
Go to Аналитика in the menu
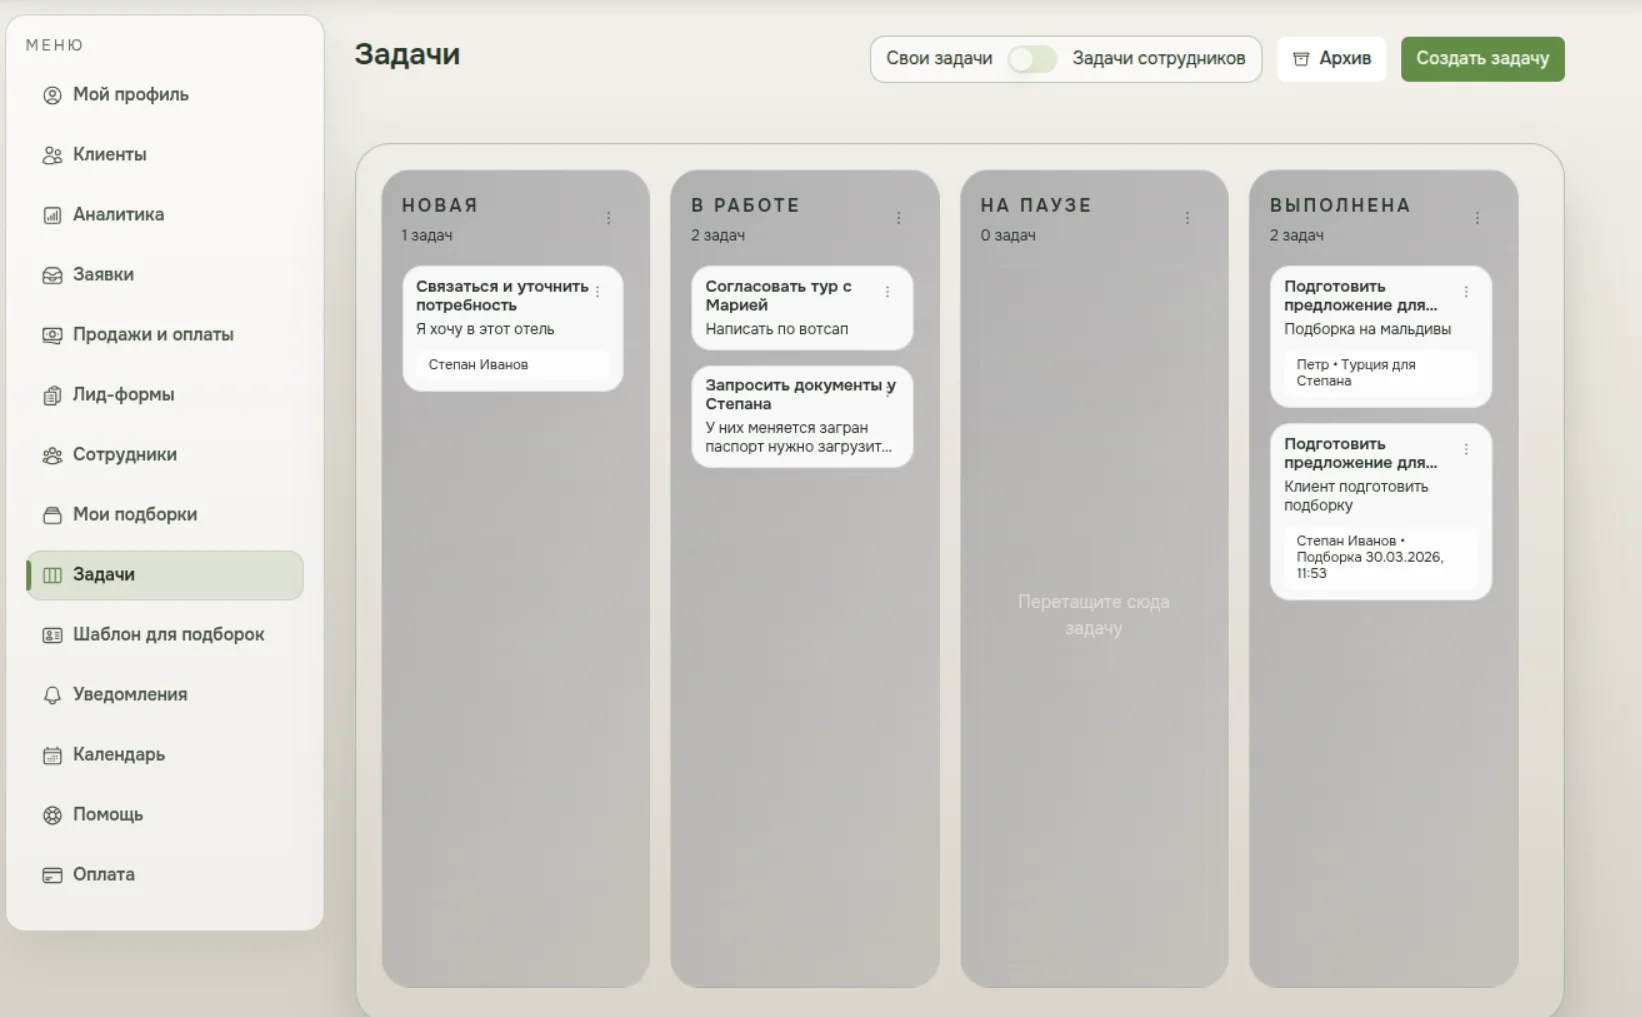coord(165,215)
